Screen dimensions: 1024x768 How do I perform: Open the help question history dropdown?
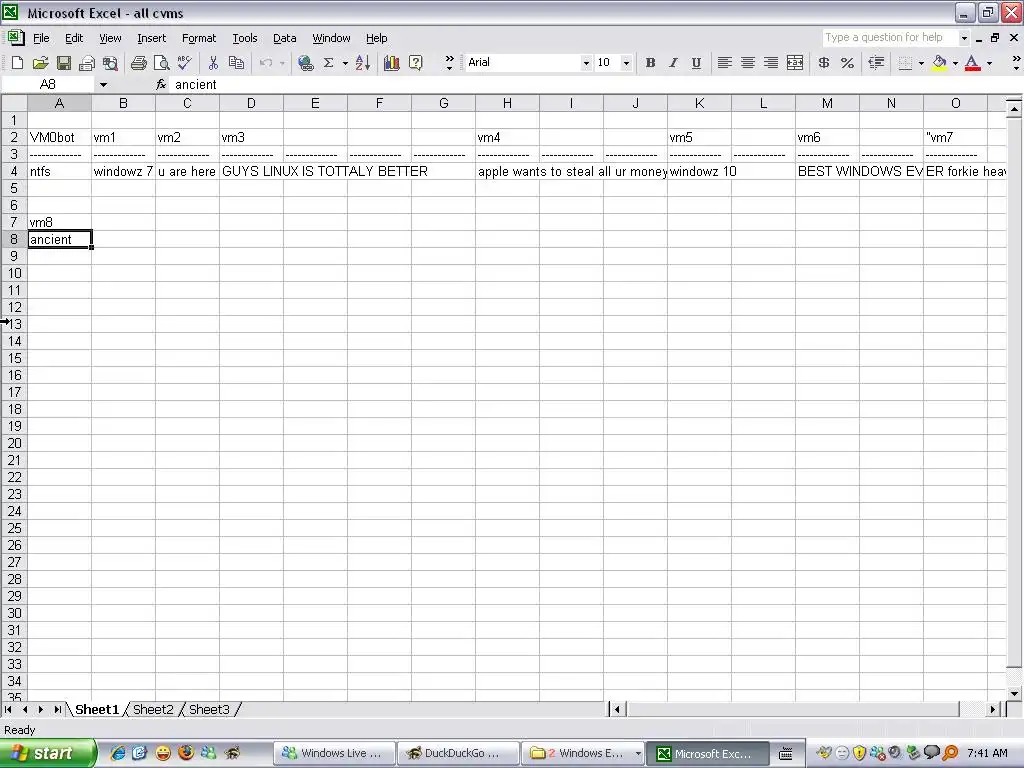(x=964, y=38)
